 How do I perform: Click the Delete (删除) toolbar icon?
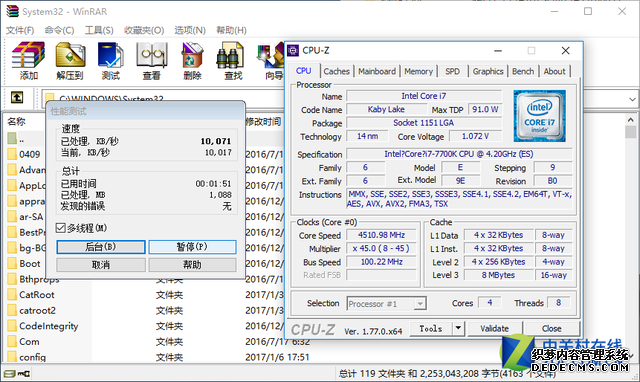pyautogui.click(x=192, y=60)
